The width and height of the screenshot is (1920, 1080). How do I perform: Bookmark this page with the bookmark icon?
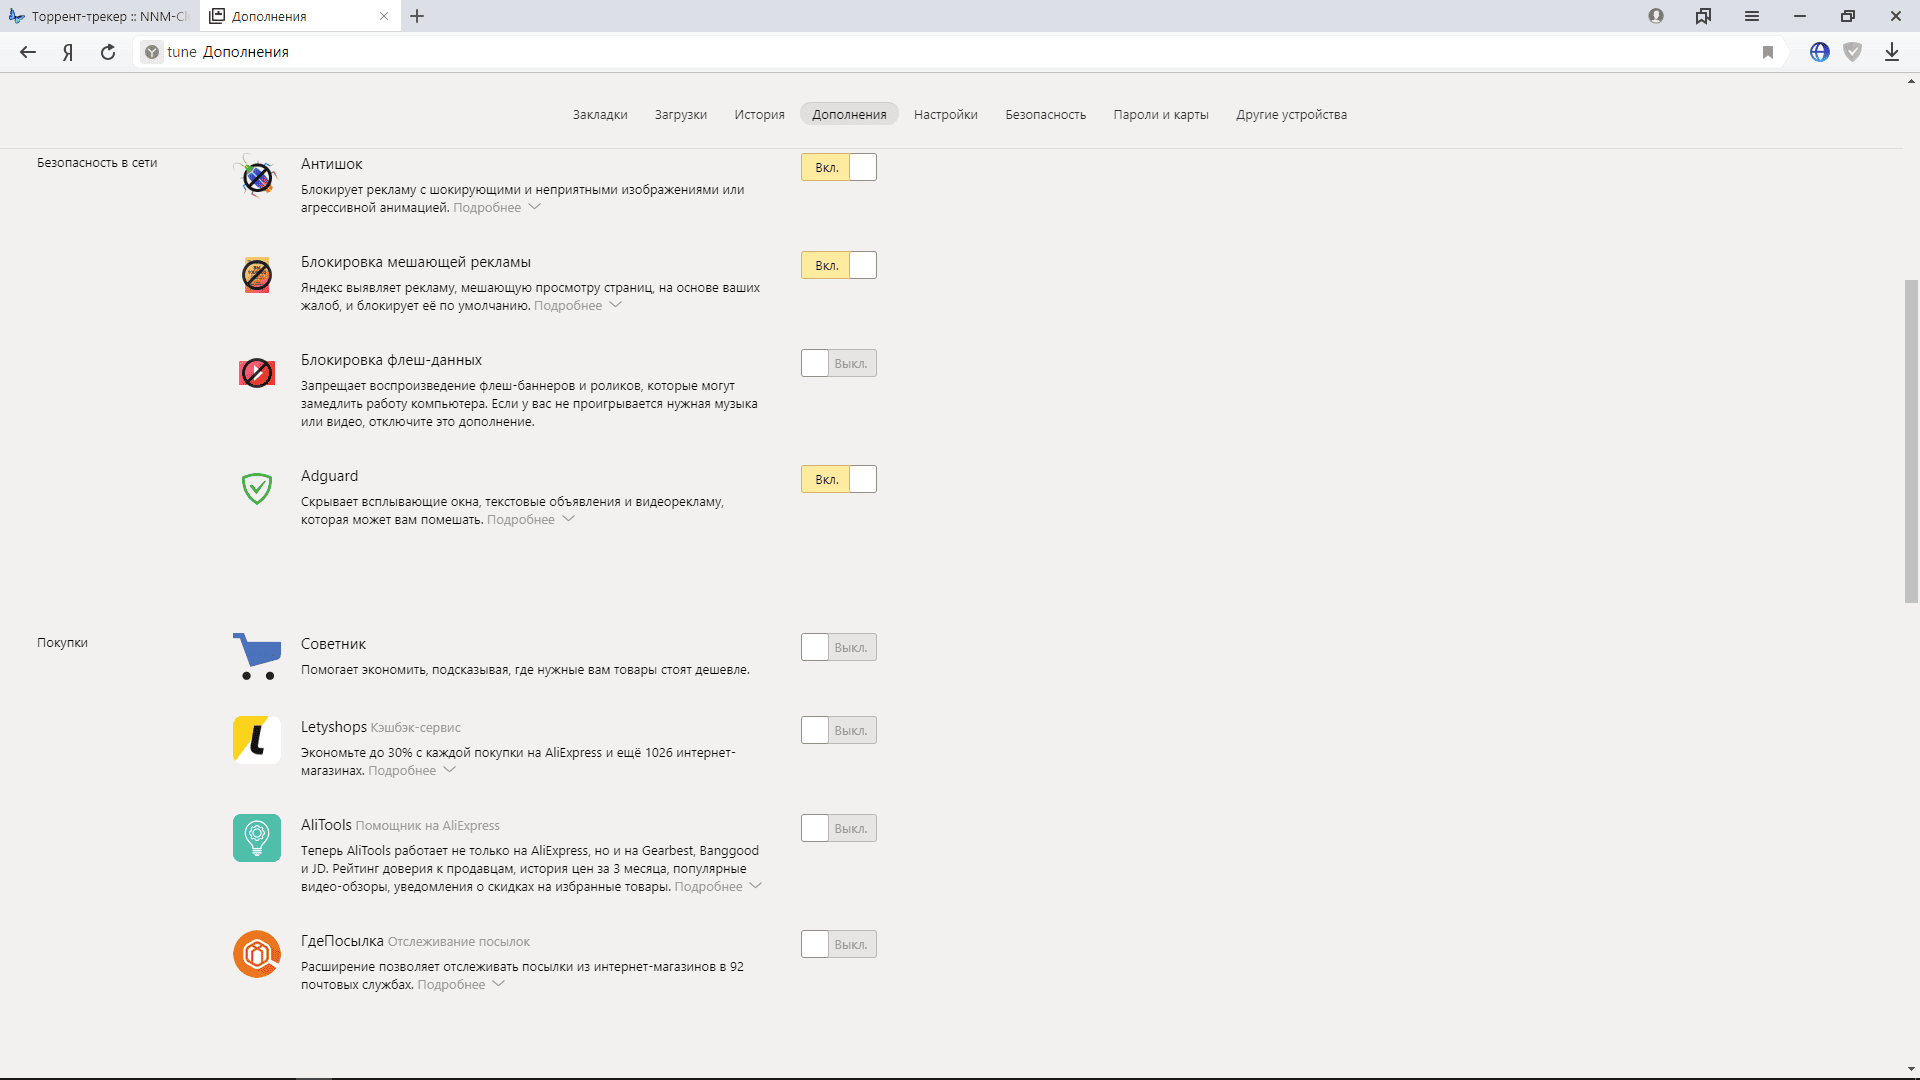pos(1768,52)
